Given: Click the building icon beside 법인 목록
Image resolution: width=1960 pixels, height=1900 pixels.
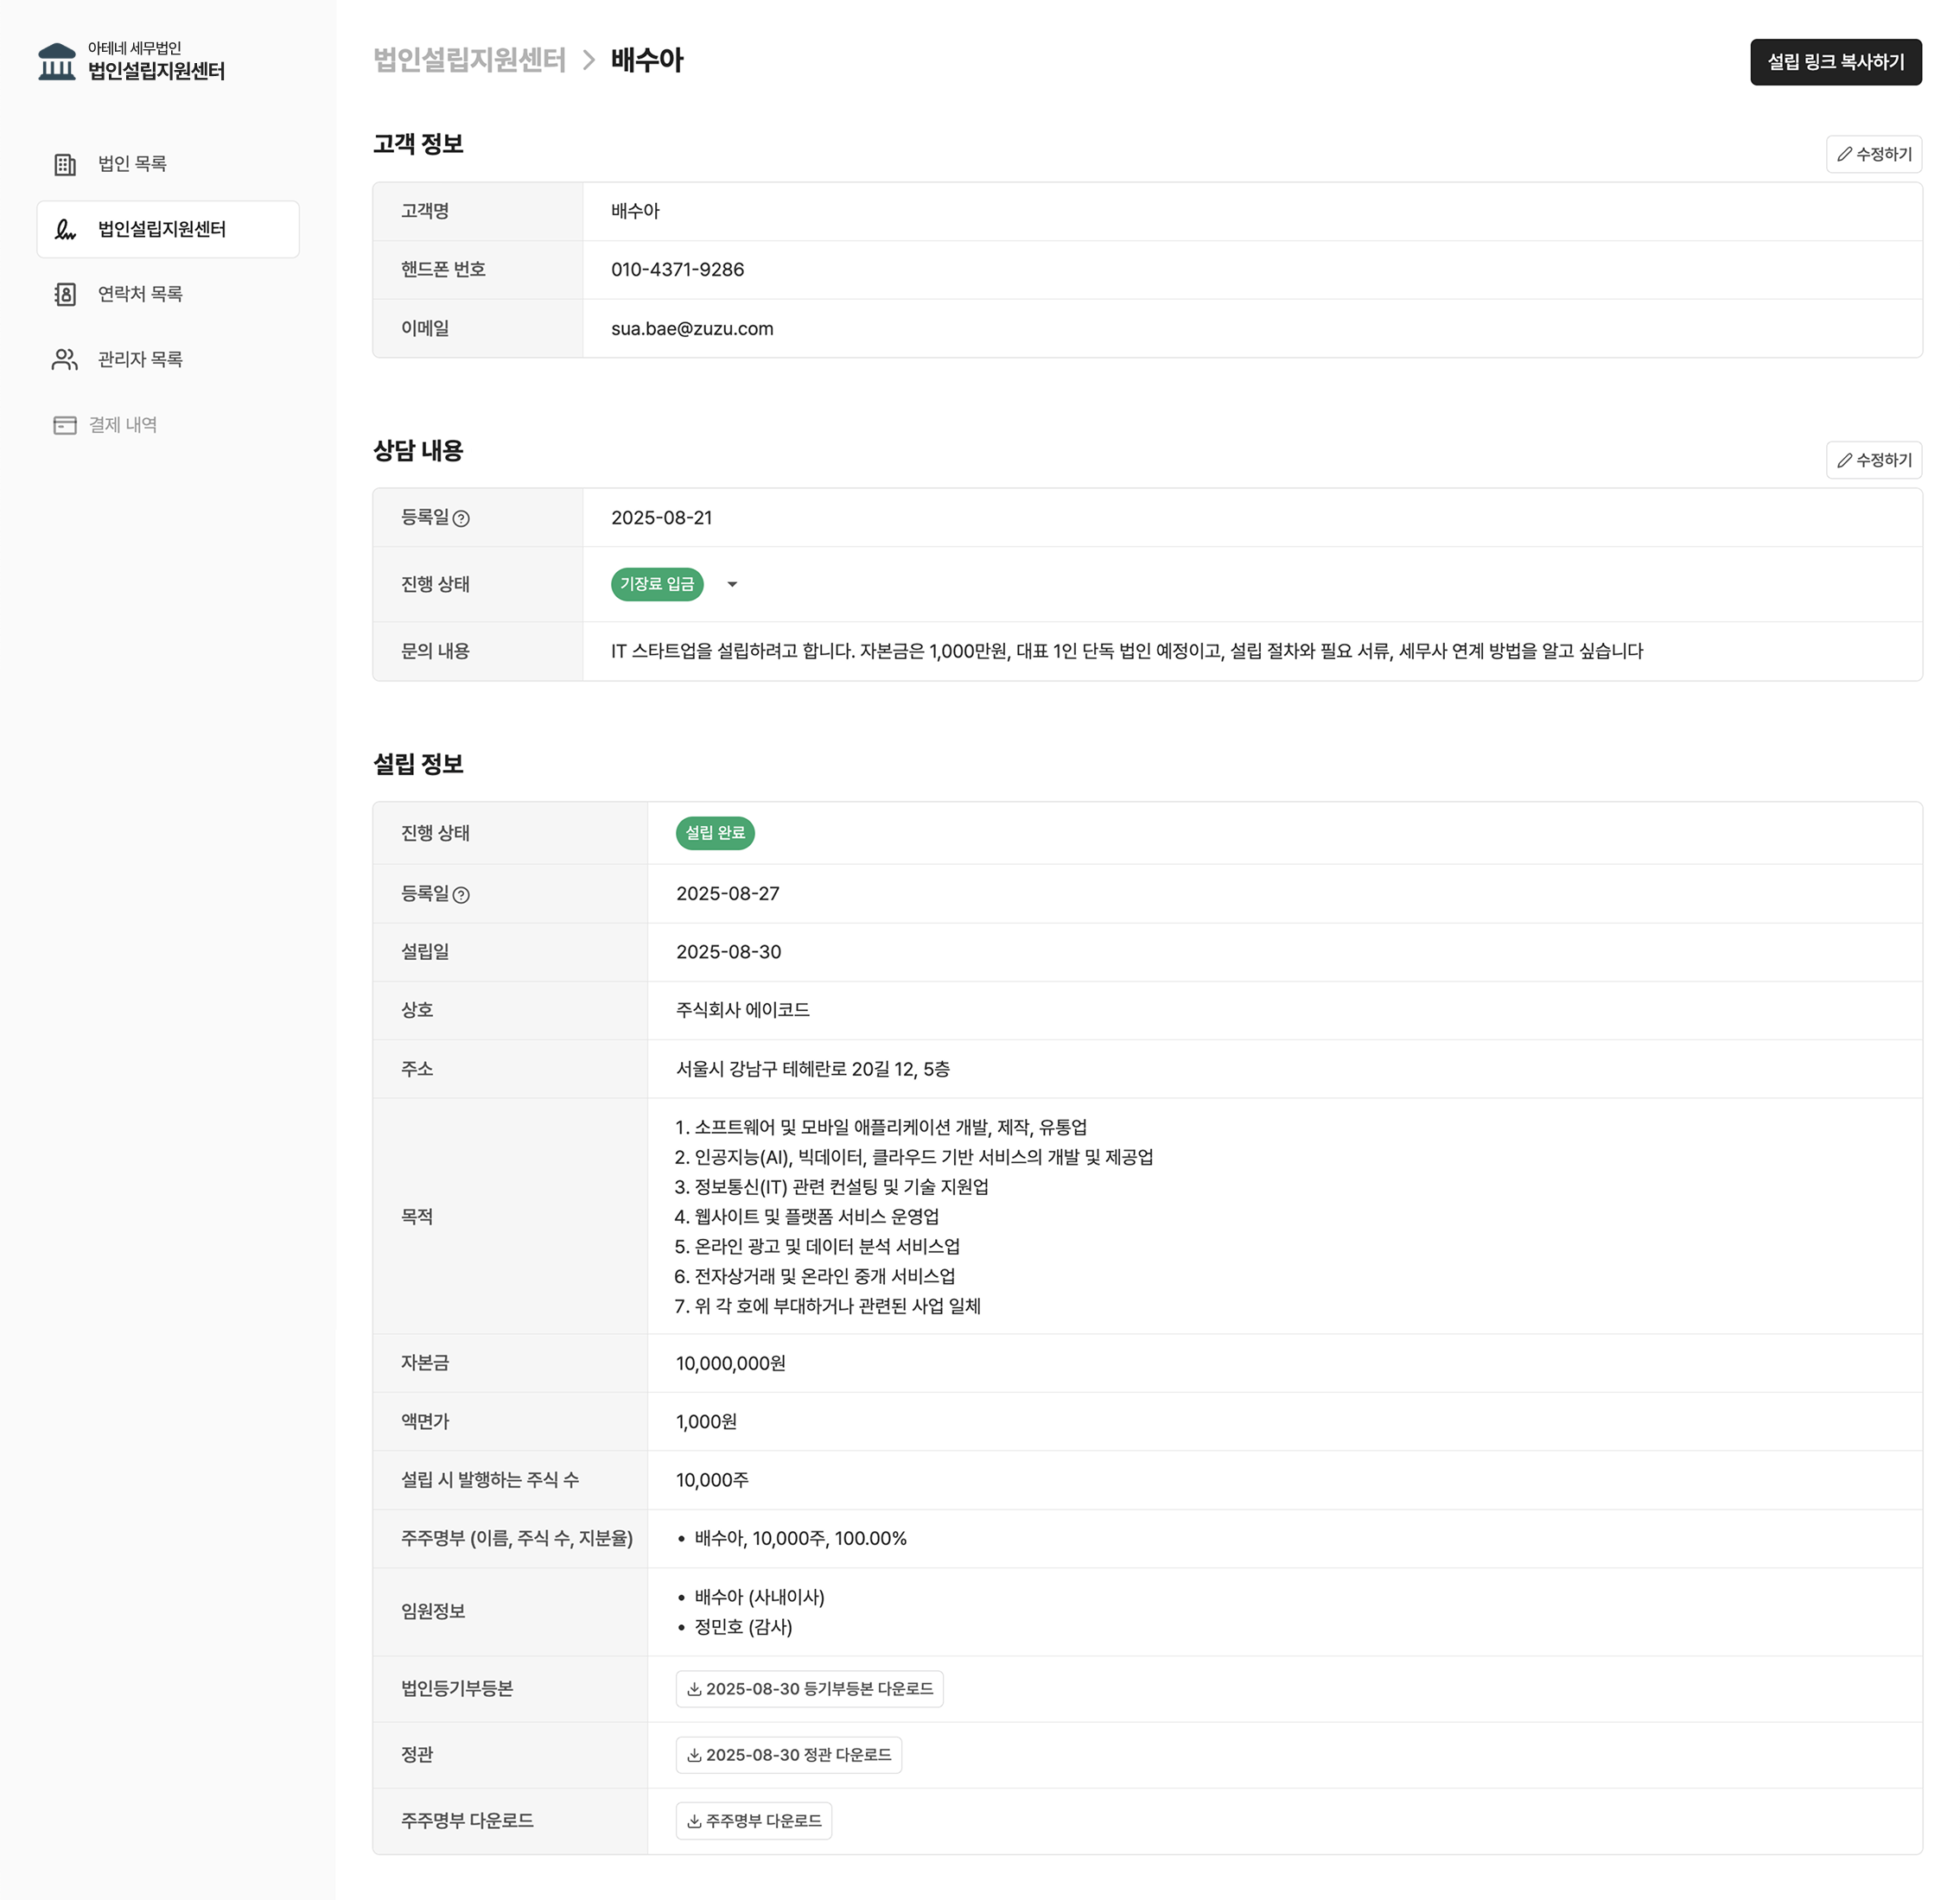Looking at the screenshot, I should pos(65,164).
